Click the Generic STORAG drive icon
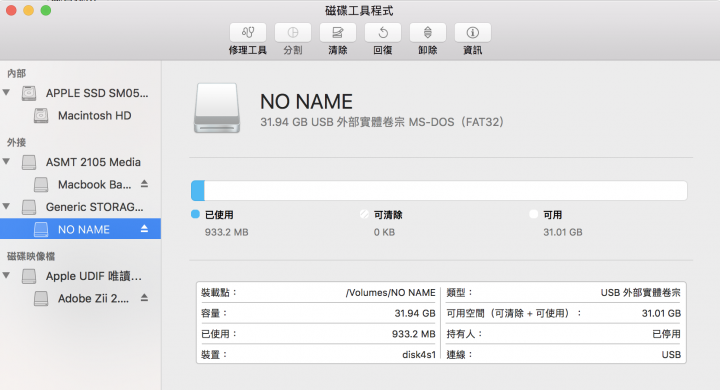720x390 pixels. 29,207
